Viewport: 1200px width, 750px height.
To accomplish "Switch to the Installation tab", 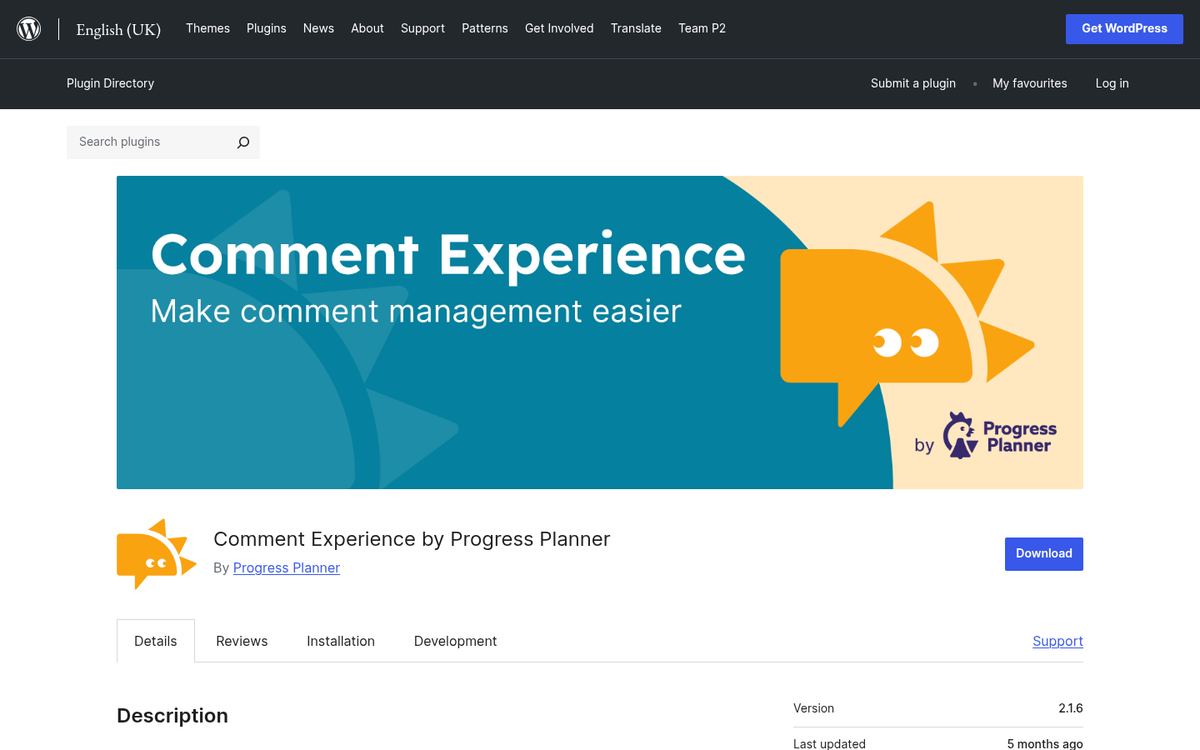I will pos(340,640).
